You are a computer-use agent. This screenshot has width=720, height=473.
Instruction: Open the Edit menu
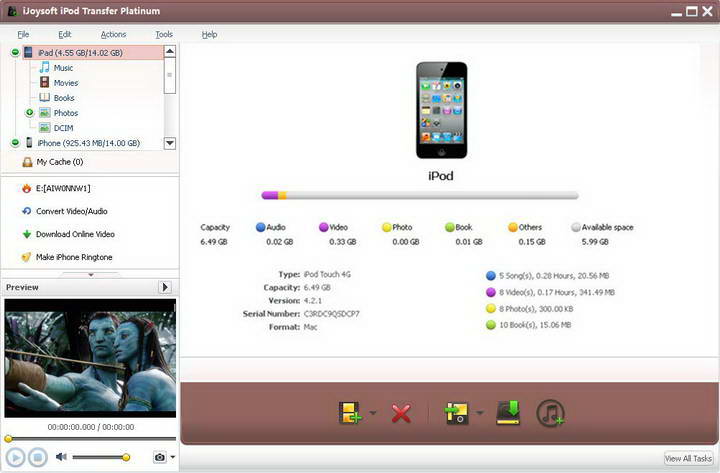point(65,34)
